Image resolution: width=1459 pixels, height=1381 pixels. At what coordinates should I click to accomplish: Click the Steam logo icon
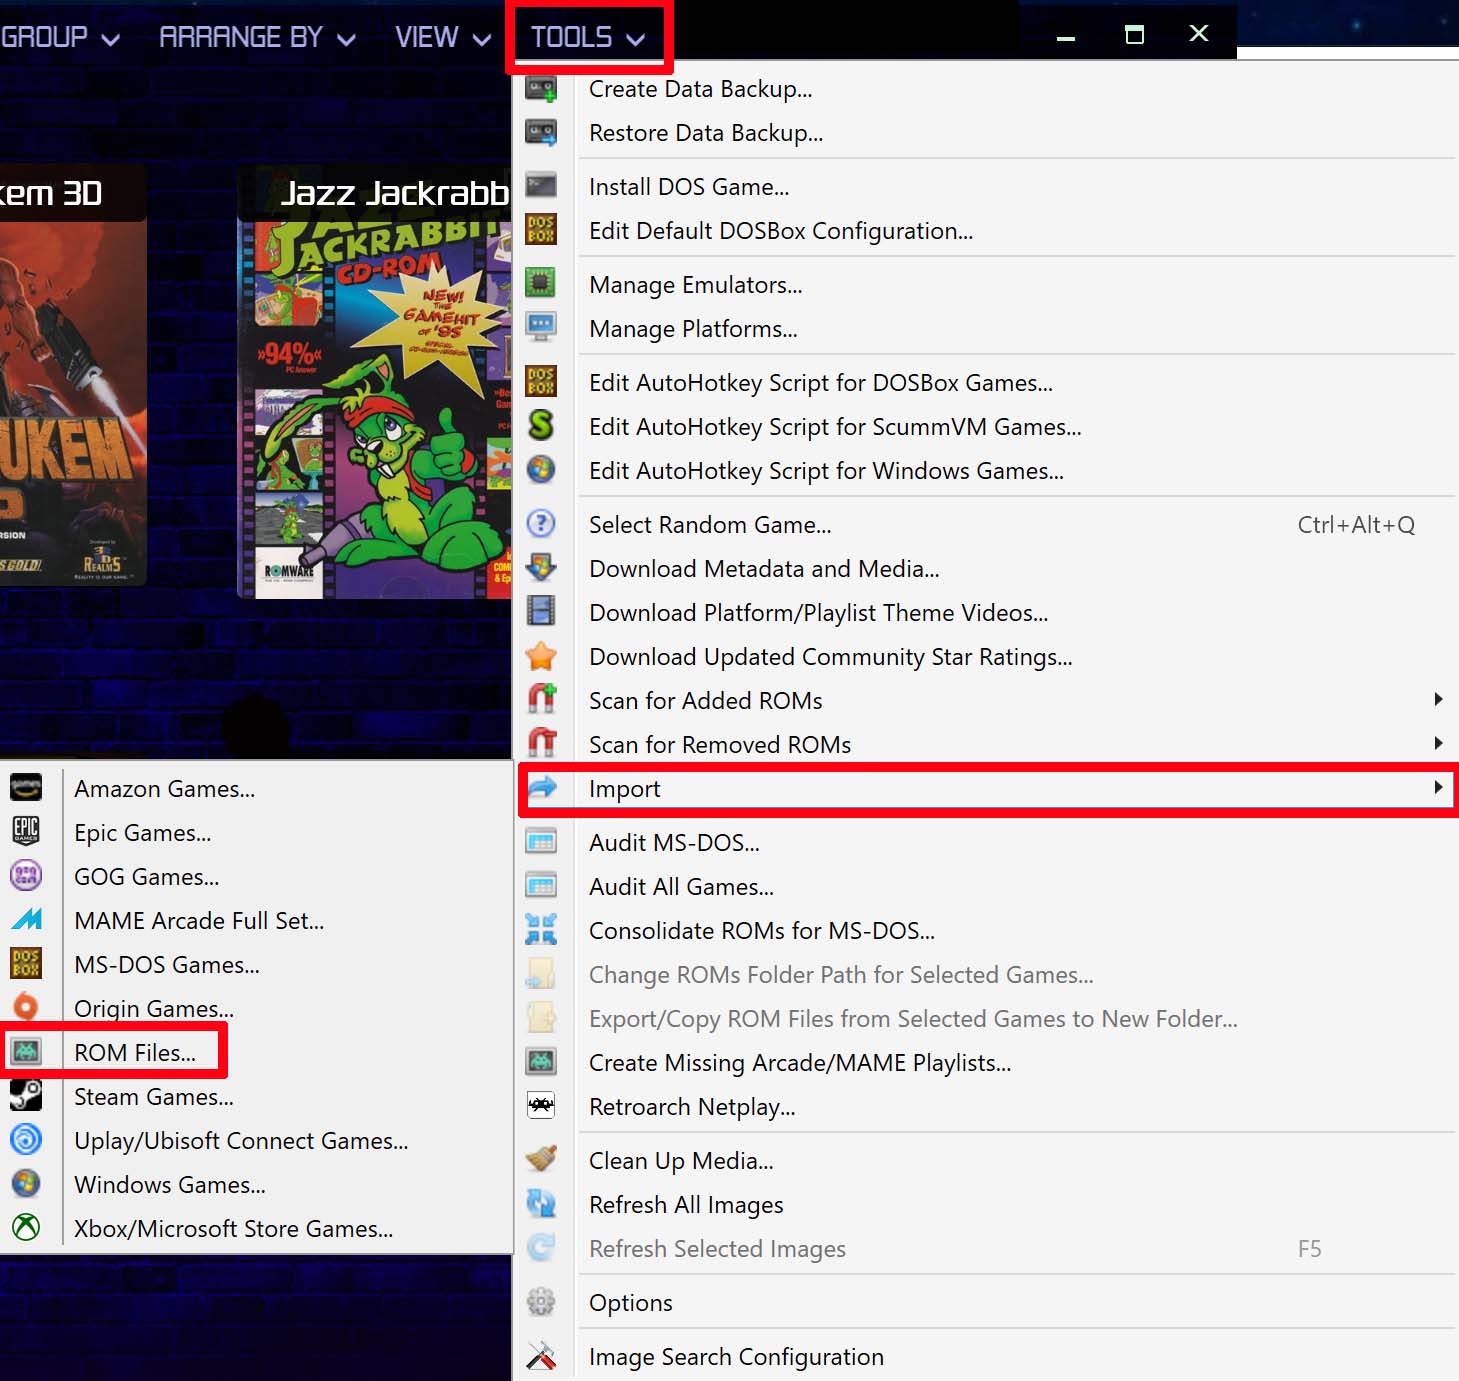pos(26,1095)
